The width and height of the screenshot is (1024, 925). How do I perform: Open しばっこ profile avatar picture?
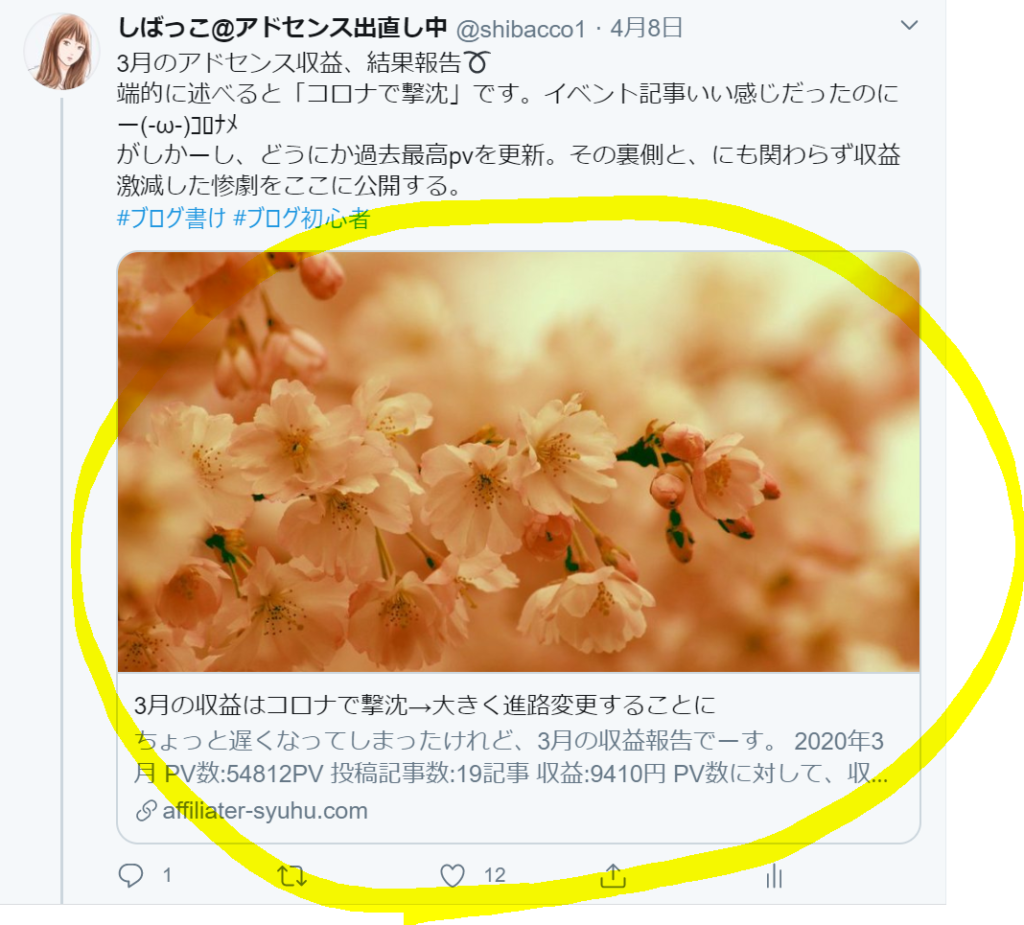(x=62, y=51)
